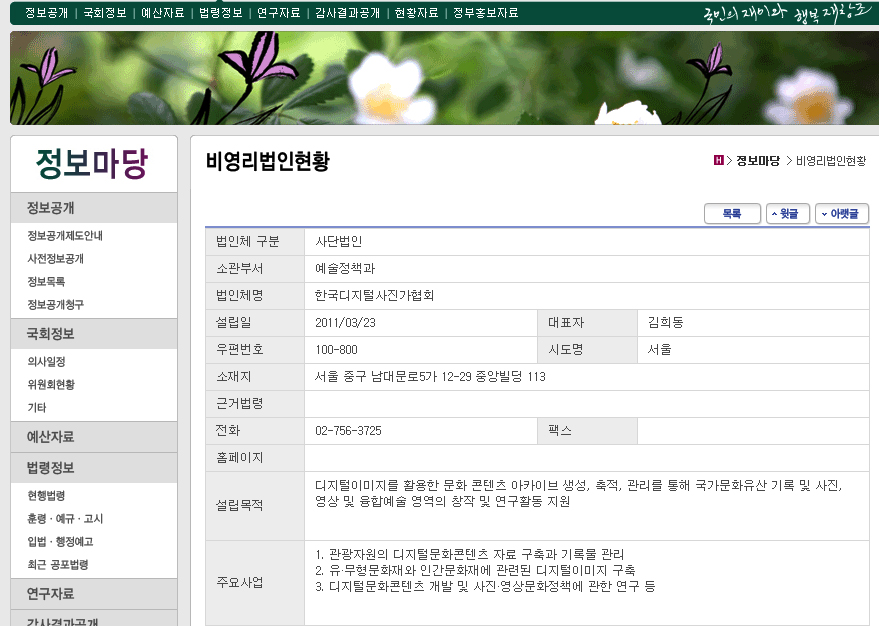This screenshot has height=626, width=879.
Task: Click the 윗글 (previous post) button
Action: pyautogui.click(x=788, y=214)
